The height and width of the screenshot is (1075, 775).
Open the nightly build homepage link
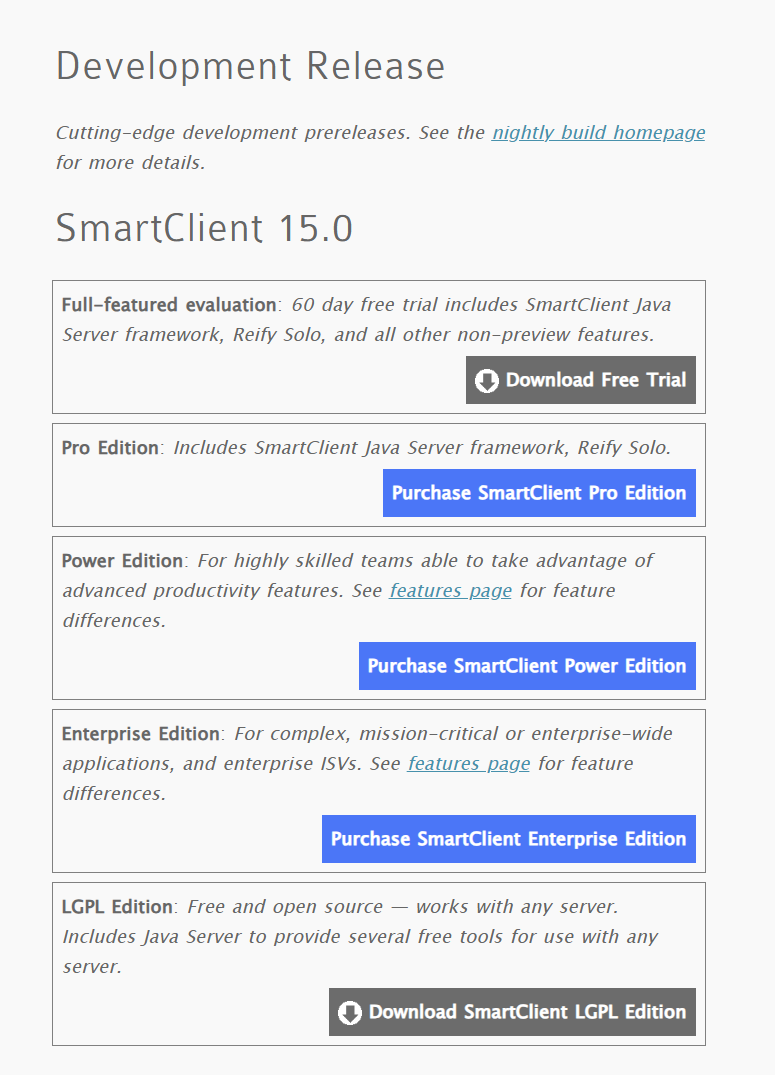(x=598, y=133)
